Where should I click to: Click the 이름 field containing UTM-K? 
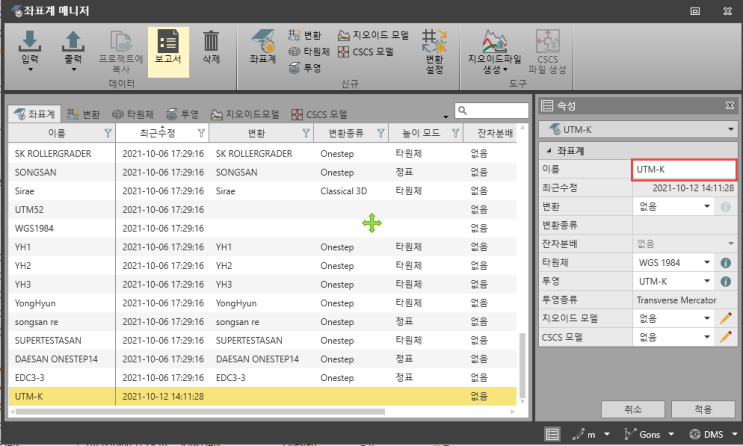coord(684,169)
